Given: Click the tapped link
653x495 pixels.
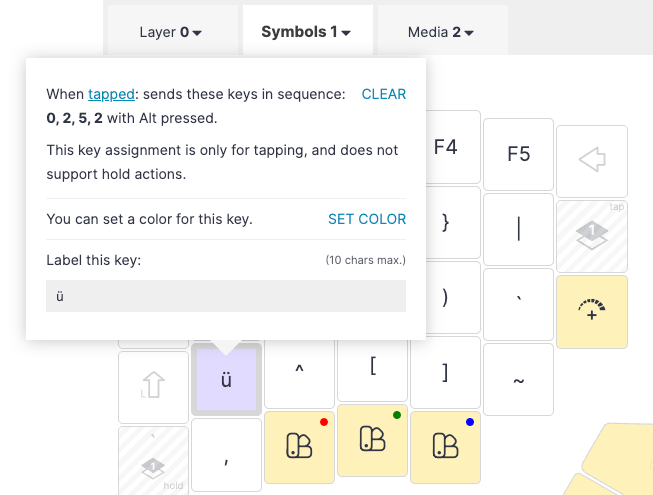Looking at the screenshot, I should [111, 94].
